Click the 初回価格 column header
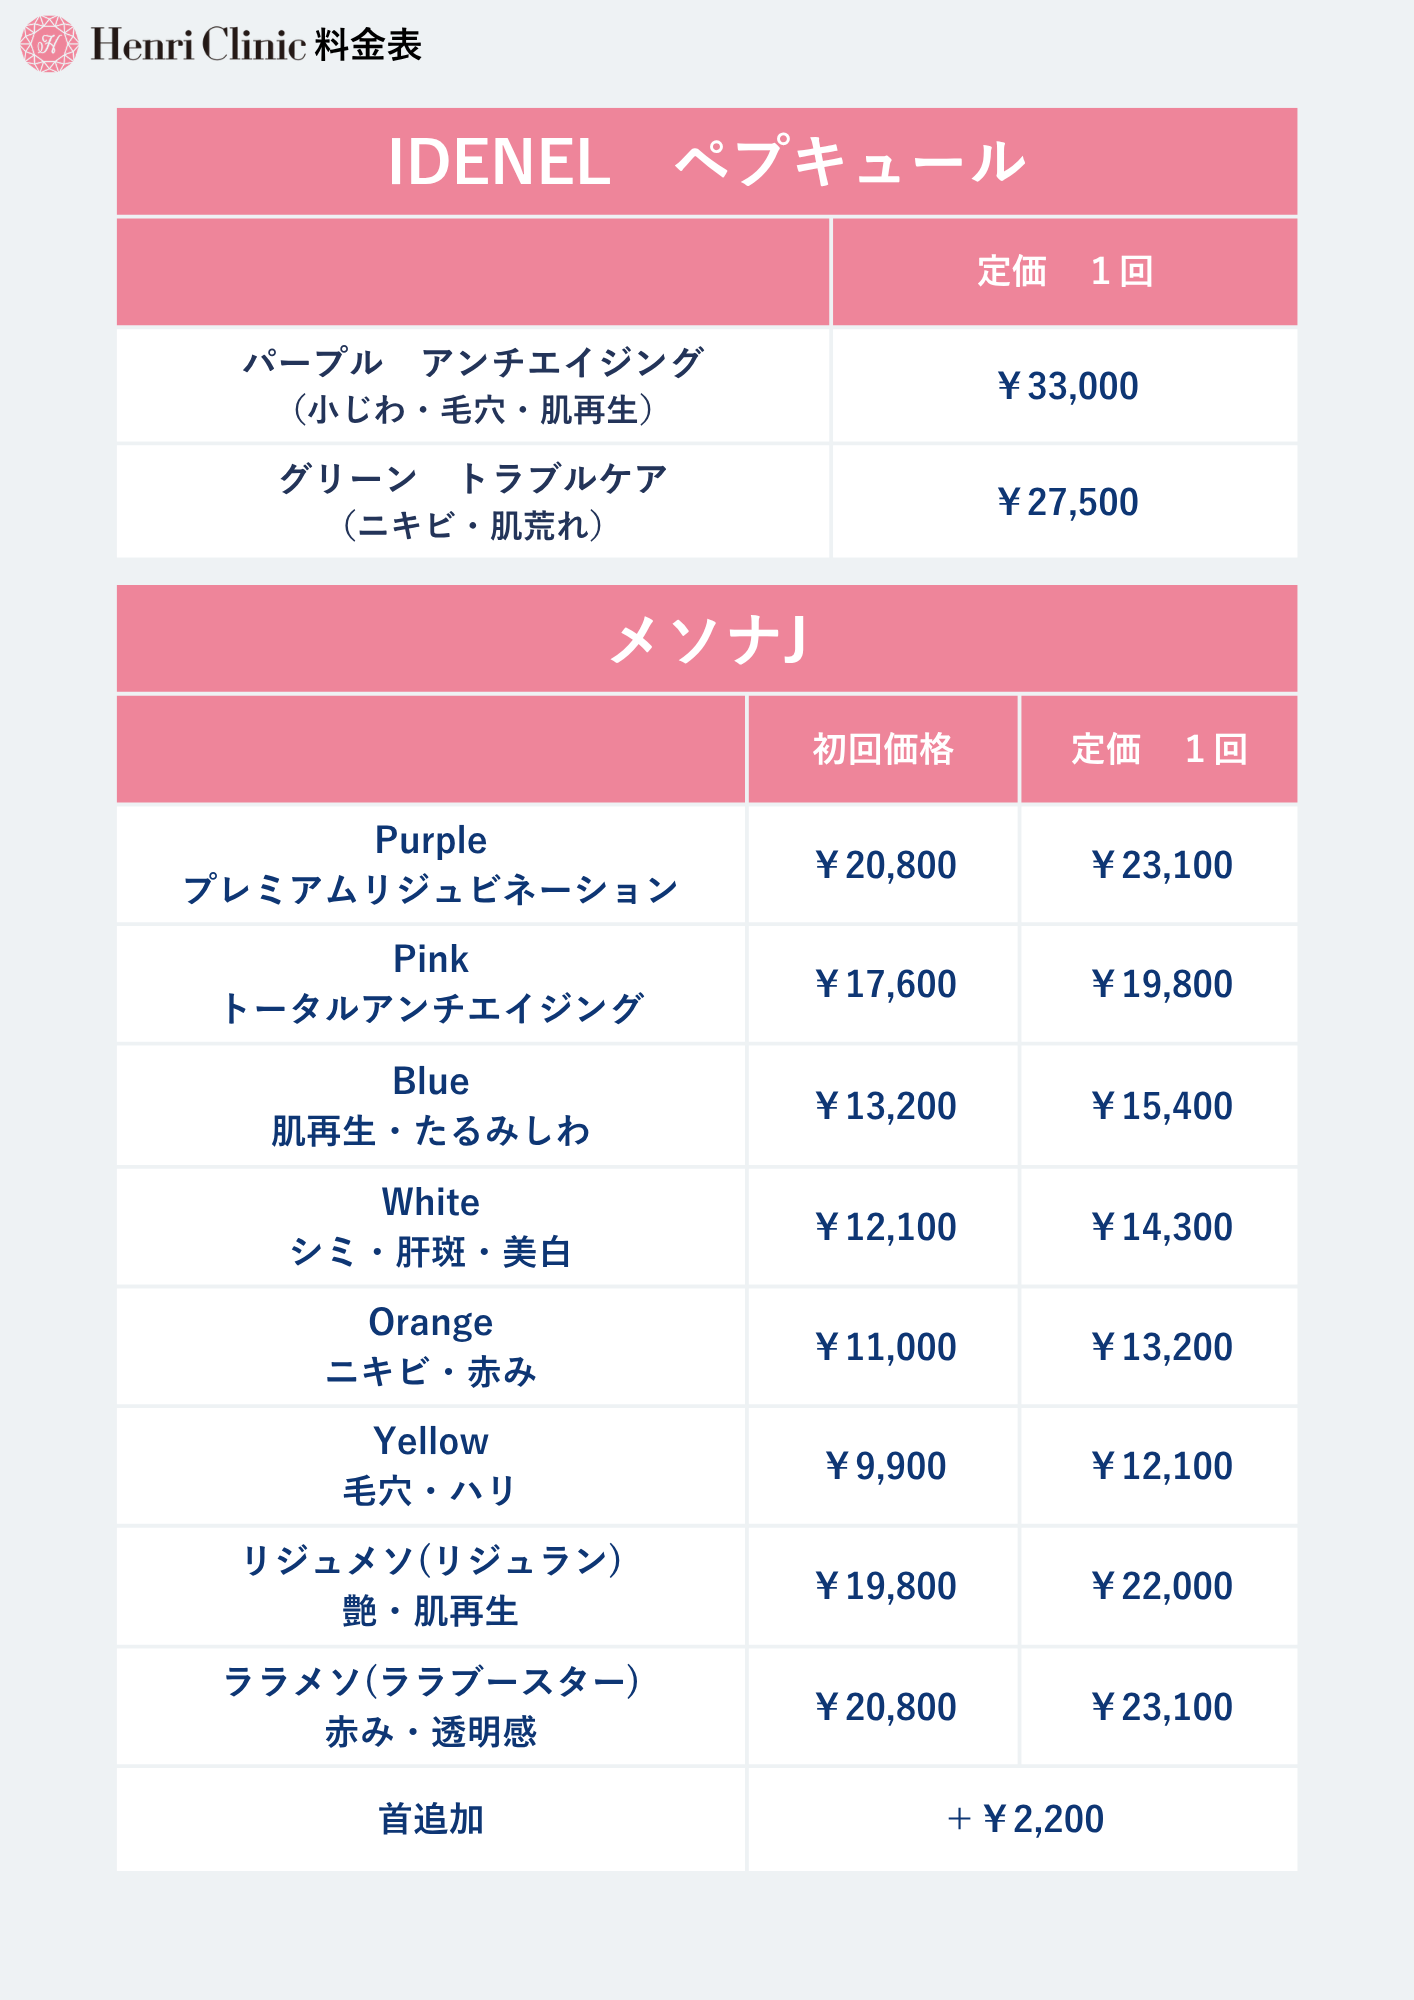This screenshot has width=1414, height=2000. click(882, 749)
